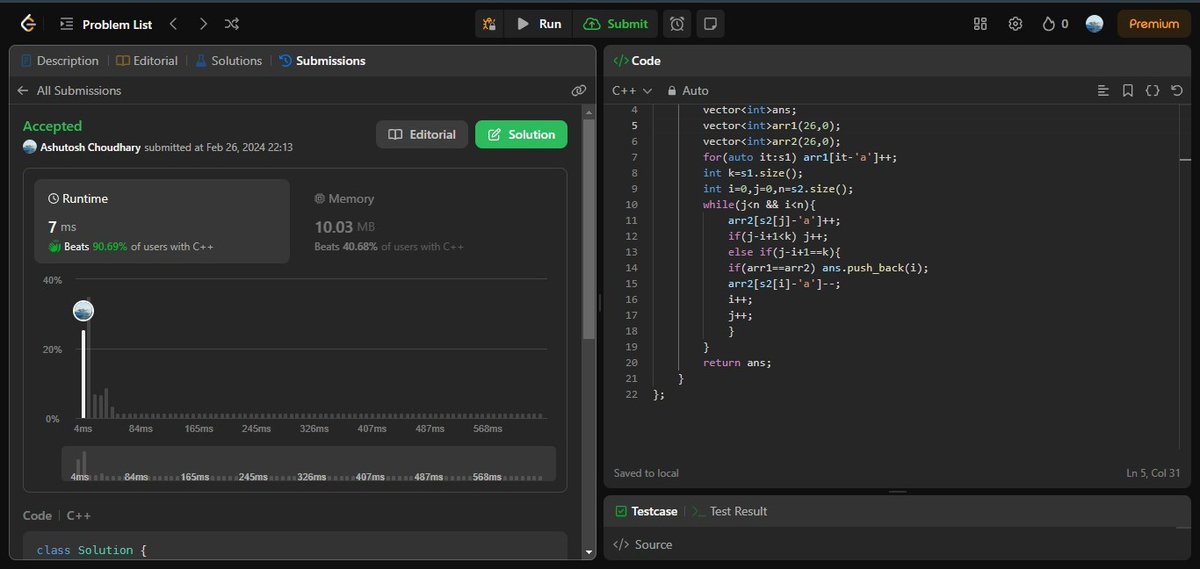Switch to the Description tab

click(59, 61)
